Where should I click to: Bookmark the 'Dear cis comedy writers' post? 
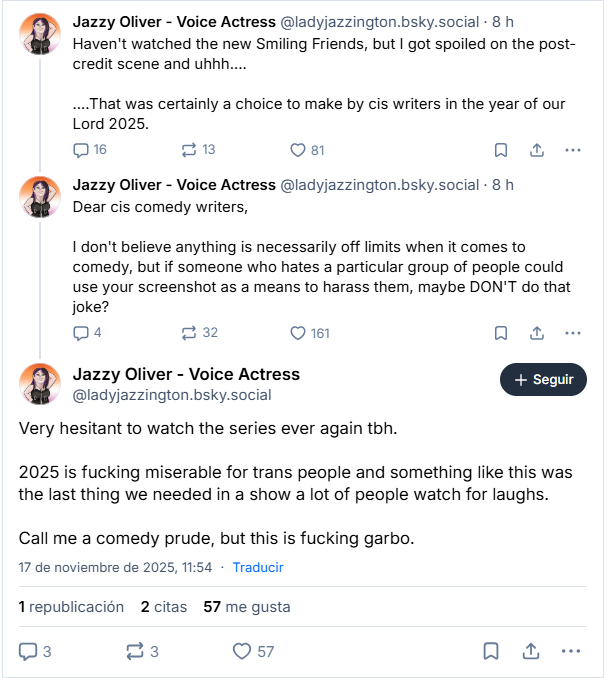[x=501, y=333]
